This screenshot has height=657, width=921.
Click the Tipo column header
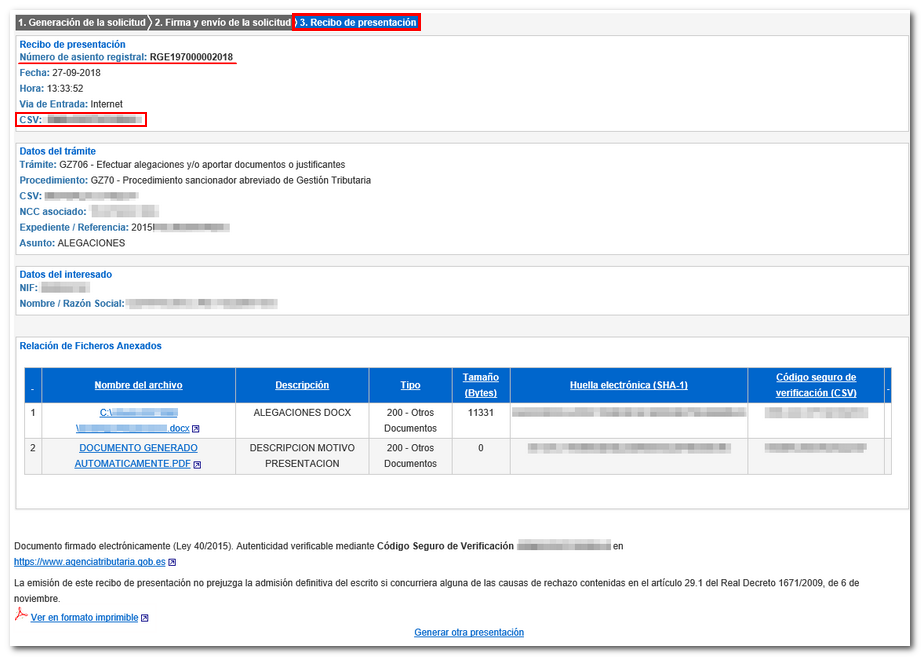410,385
